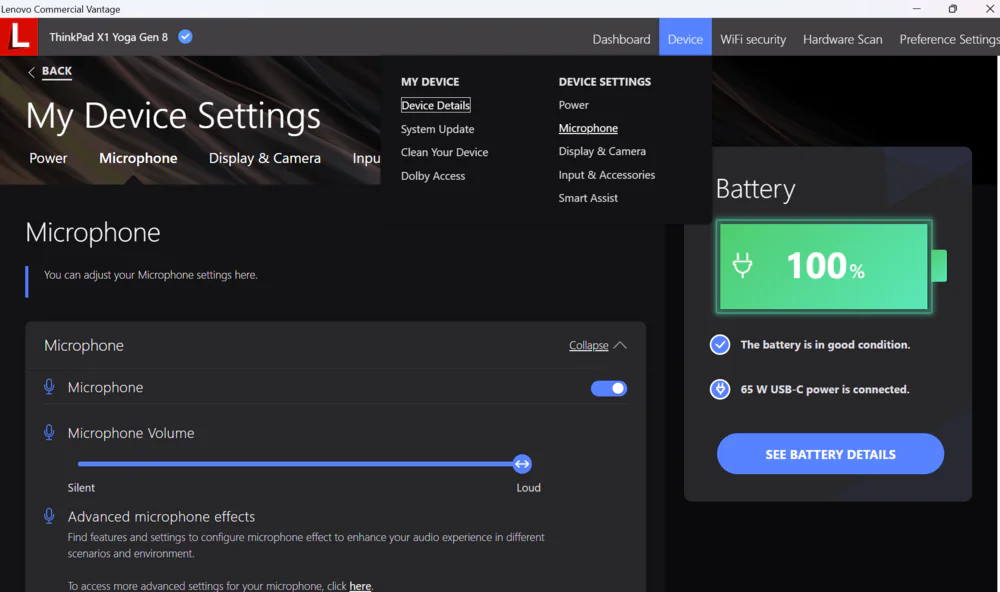Select Power under Device Settings menu
The width and height of the screenshot is (1000, 592).
[573, 105]
